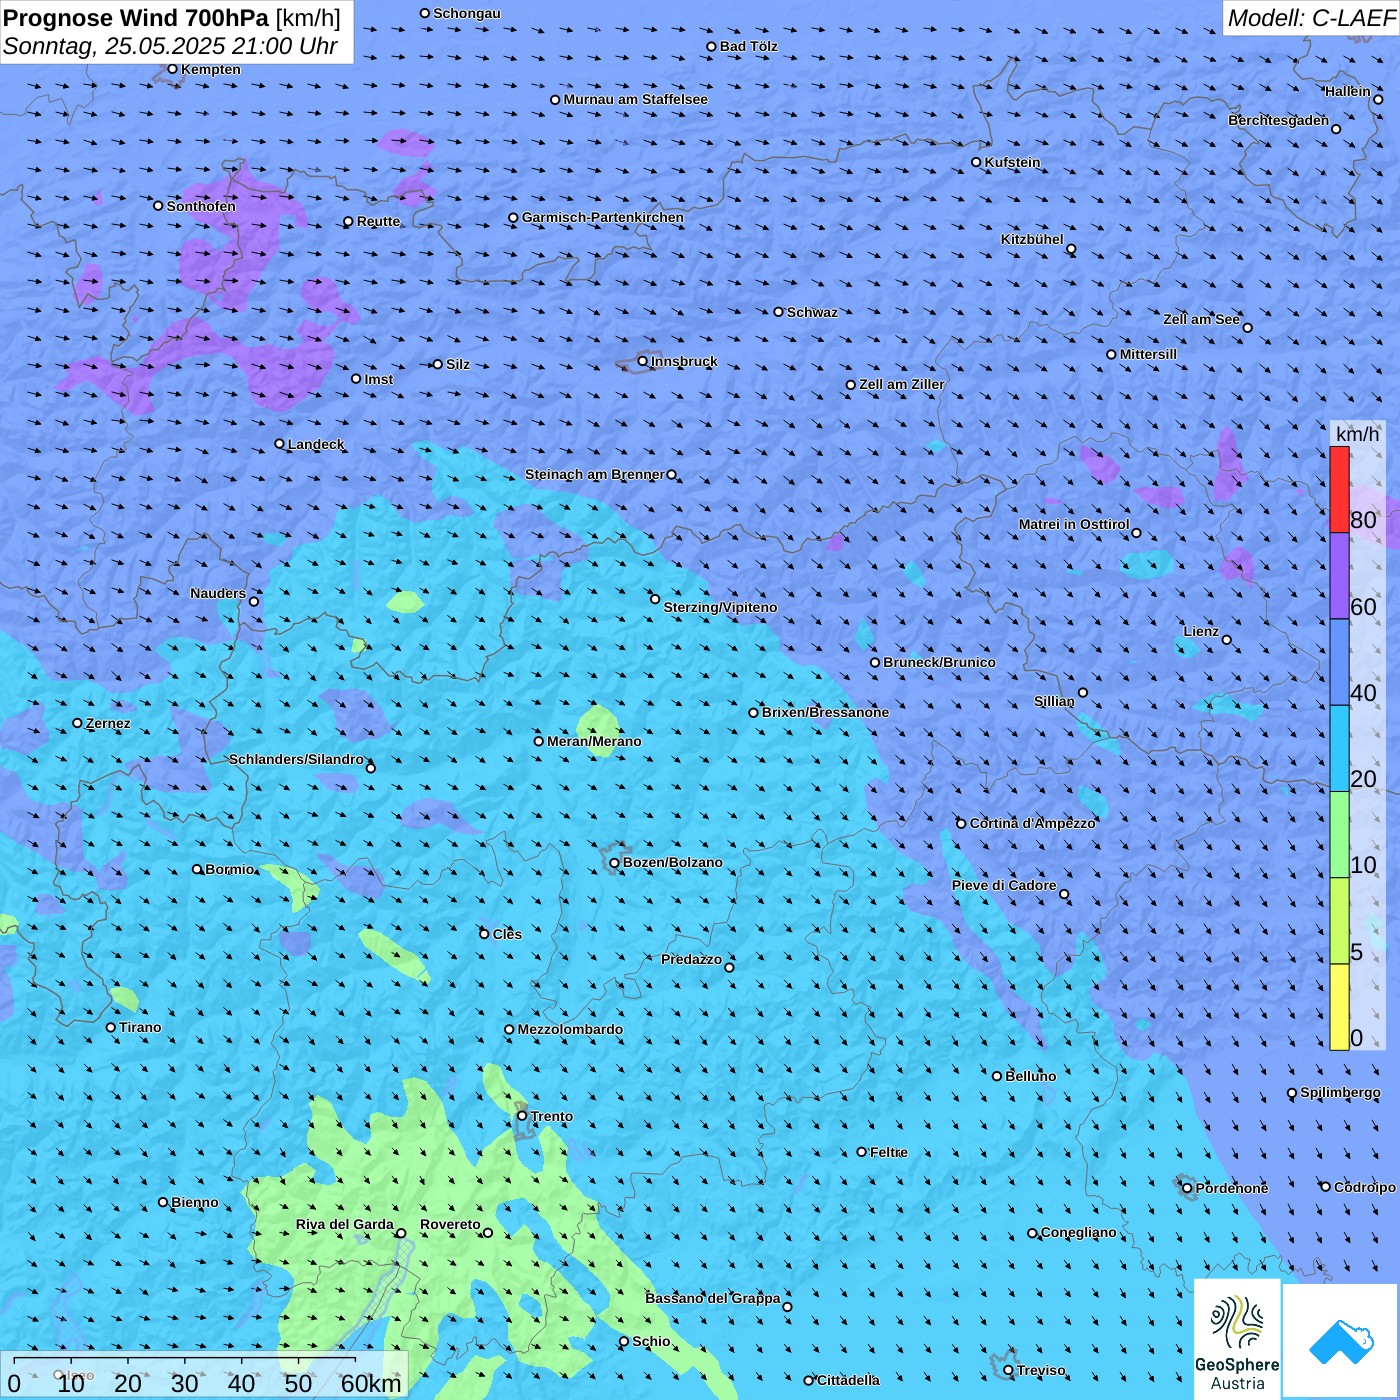
Task: Click the date 'Sonntag, 25.05.2025 21:00 Uhr'
Action: [x=170, y=46]
